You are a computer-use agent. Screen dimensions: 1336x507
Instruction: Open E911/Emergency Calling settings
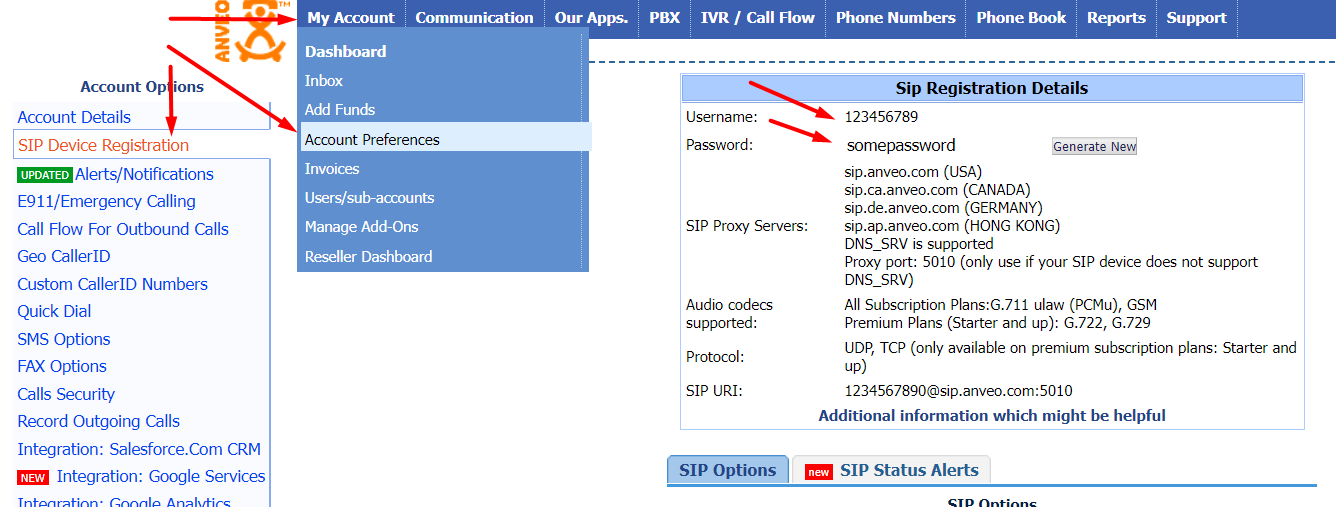pyautogui.click(x=106, y=202)
